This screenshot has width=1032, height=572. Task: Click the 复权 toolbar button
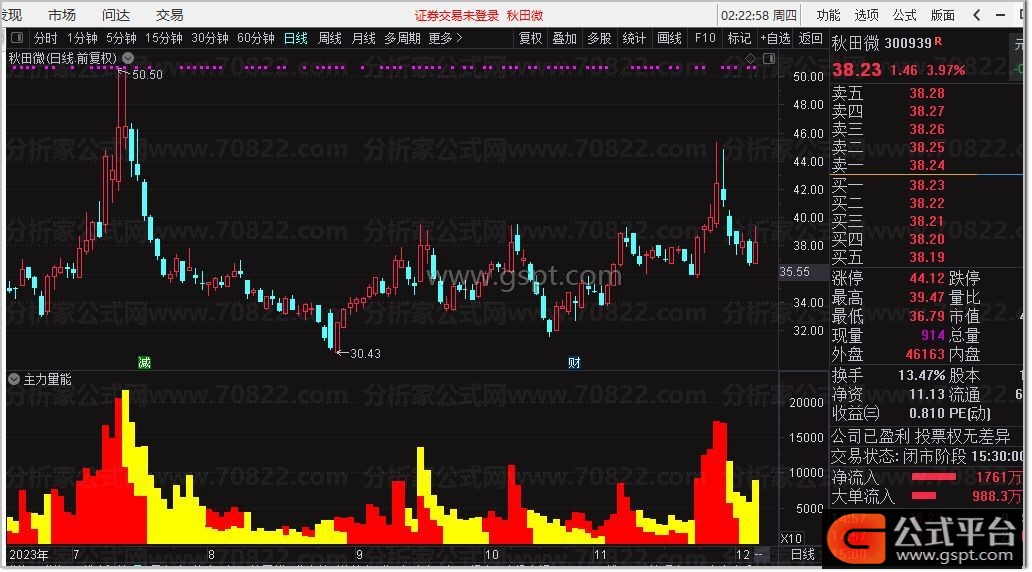[x=530, y=38]
